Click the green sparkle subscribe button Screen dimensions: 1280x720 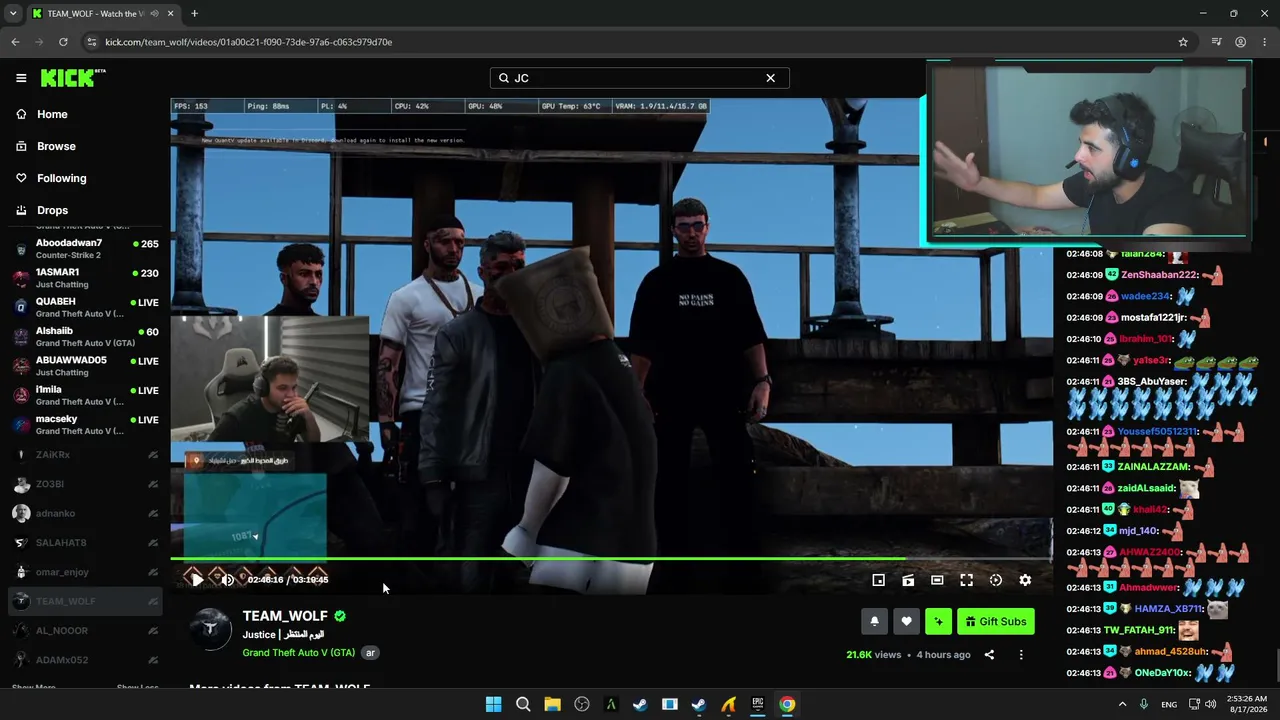coord(938,622)
